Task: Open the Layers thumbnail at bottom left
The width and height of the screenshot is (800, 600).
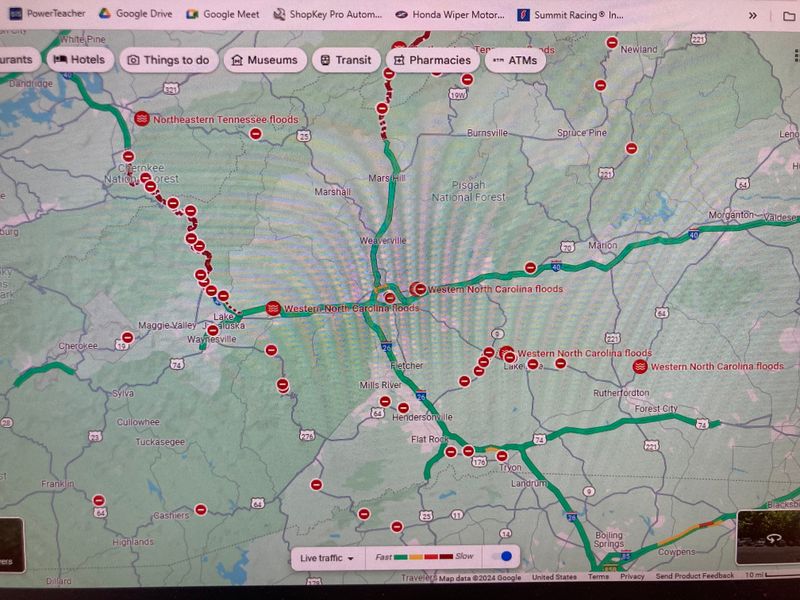Action: (x=11, y=545)
